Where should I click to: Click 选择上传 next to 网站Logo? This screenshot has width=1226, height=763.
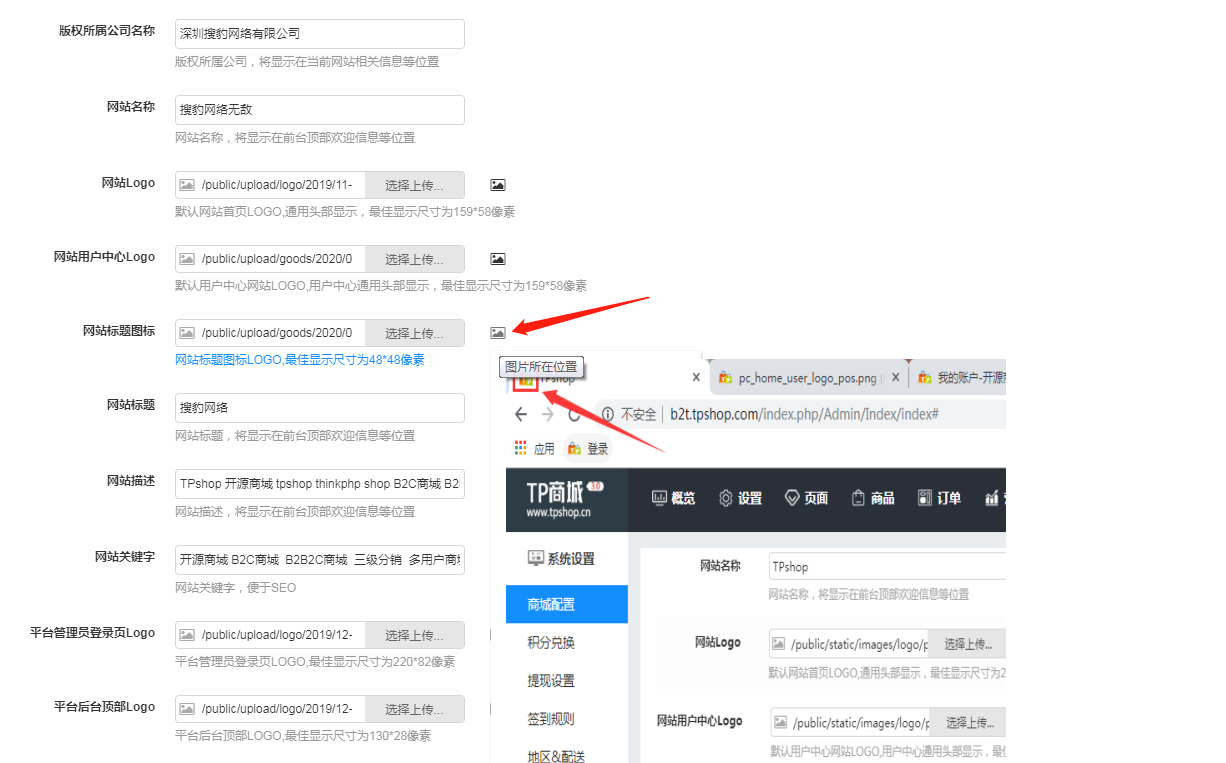click(414, 184)
